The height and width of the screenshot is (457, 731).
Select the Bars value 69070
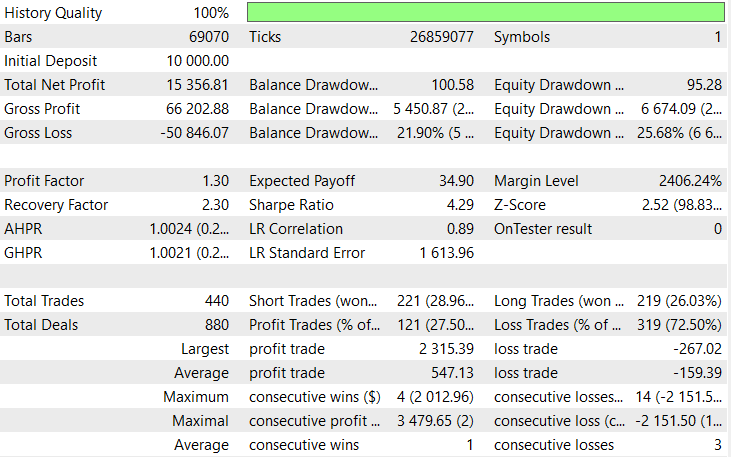coord(209,37)
